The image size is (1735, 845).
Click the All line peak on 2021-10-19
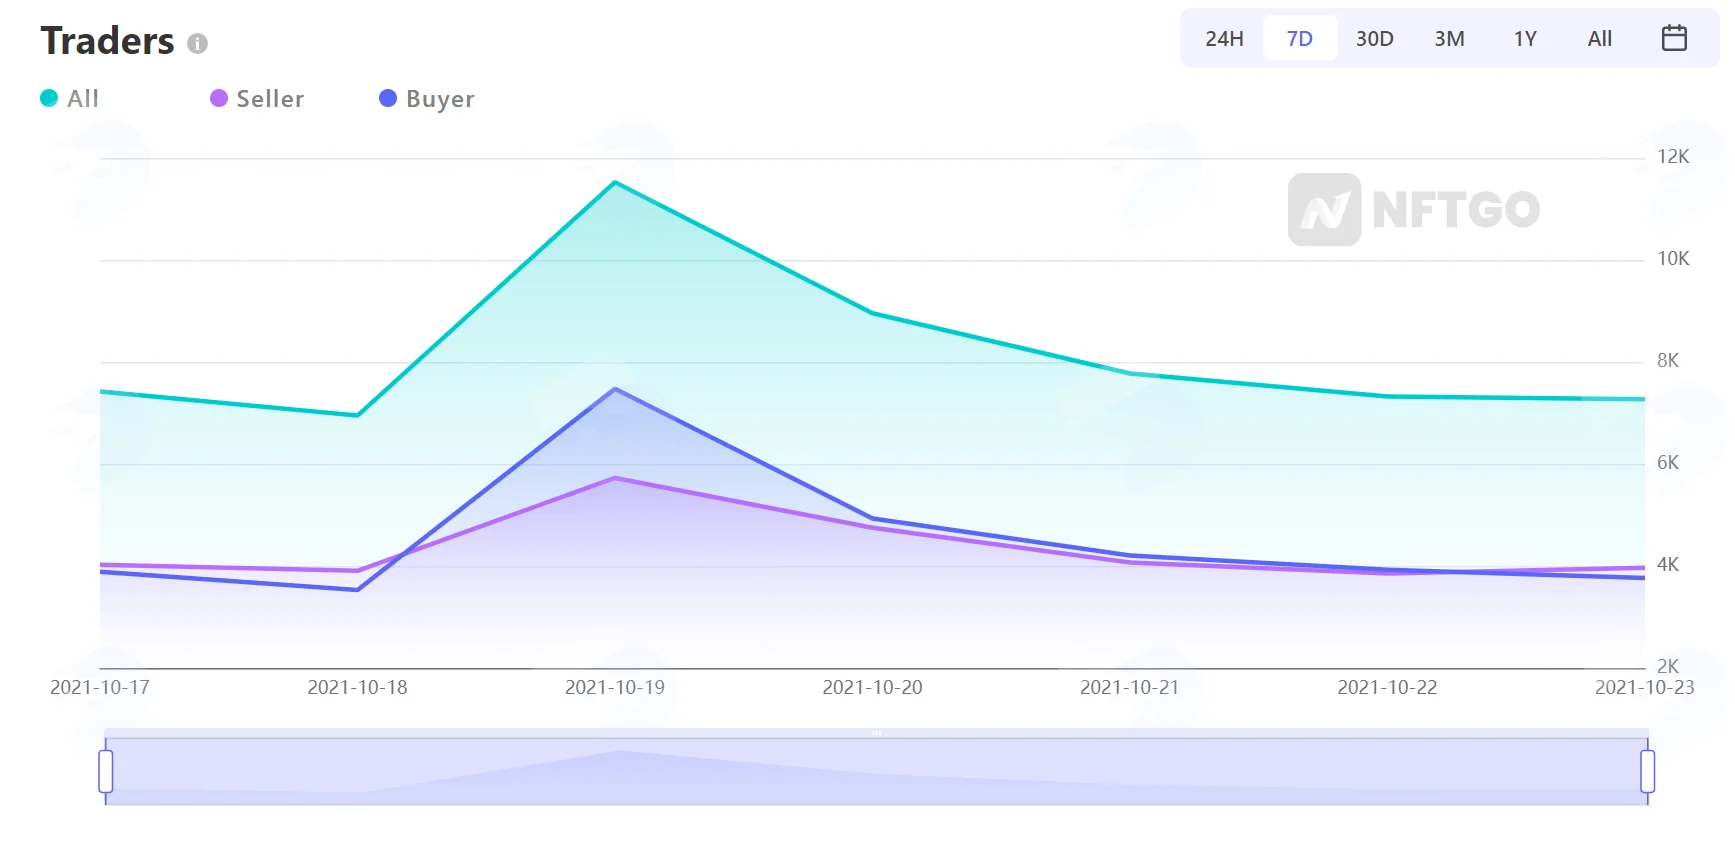615,182
